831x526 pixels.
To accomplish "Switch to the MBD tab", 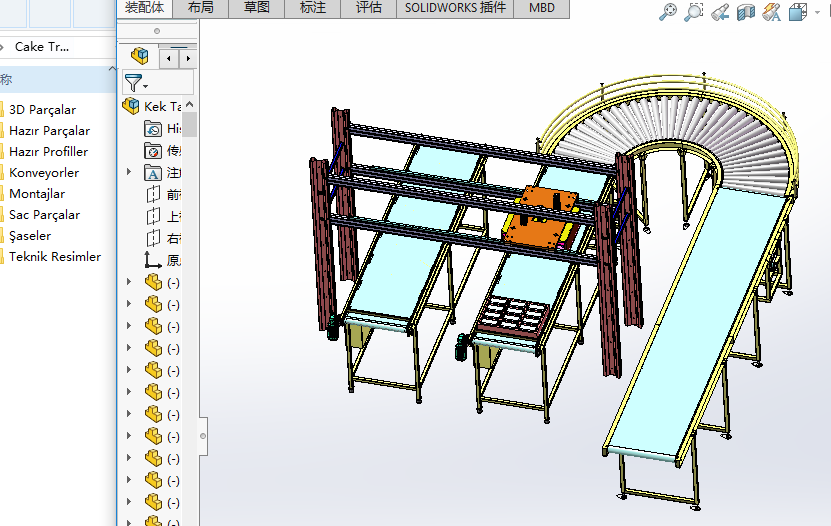I will 541,8.
